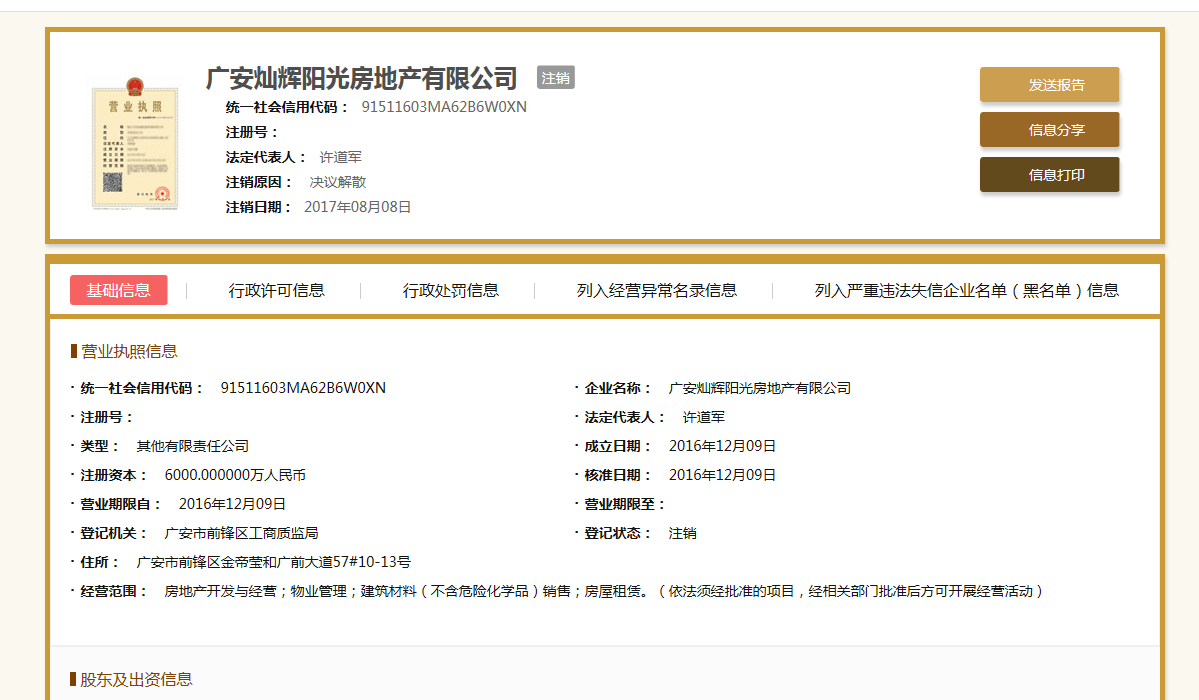
Task: Select the 基础信息 tab
Action: 119,290
